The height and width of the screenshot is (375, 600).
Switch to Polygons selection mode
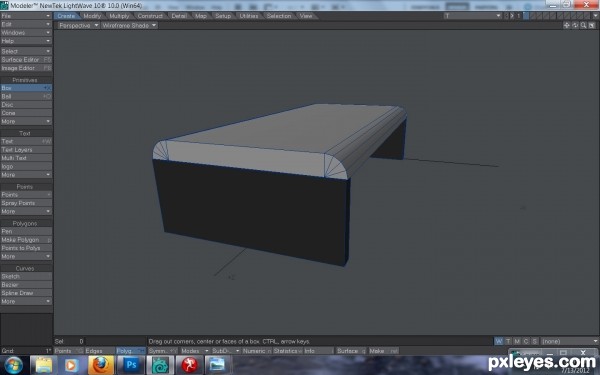130,351
